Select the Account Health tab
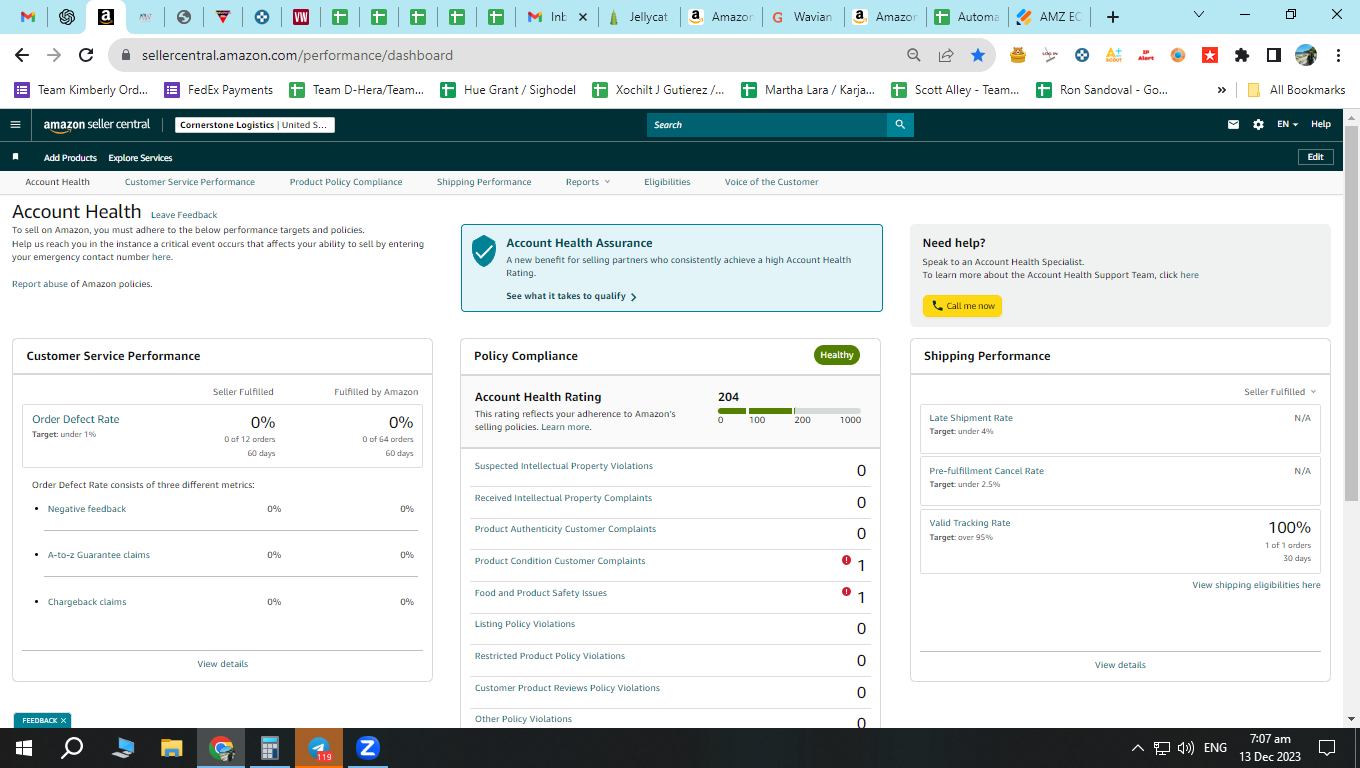1360x768 pixels. pos(57,182)
